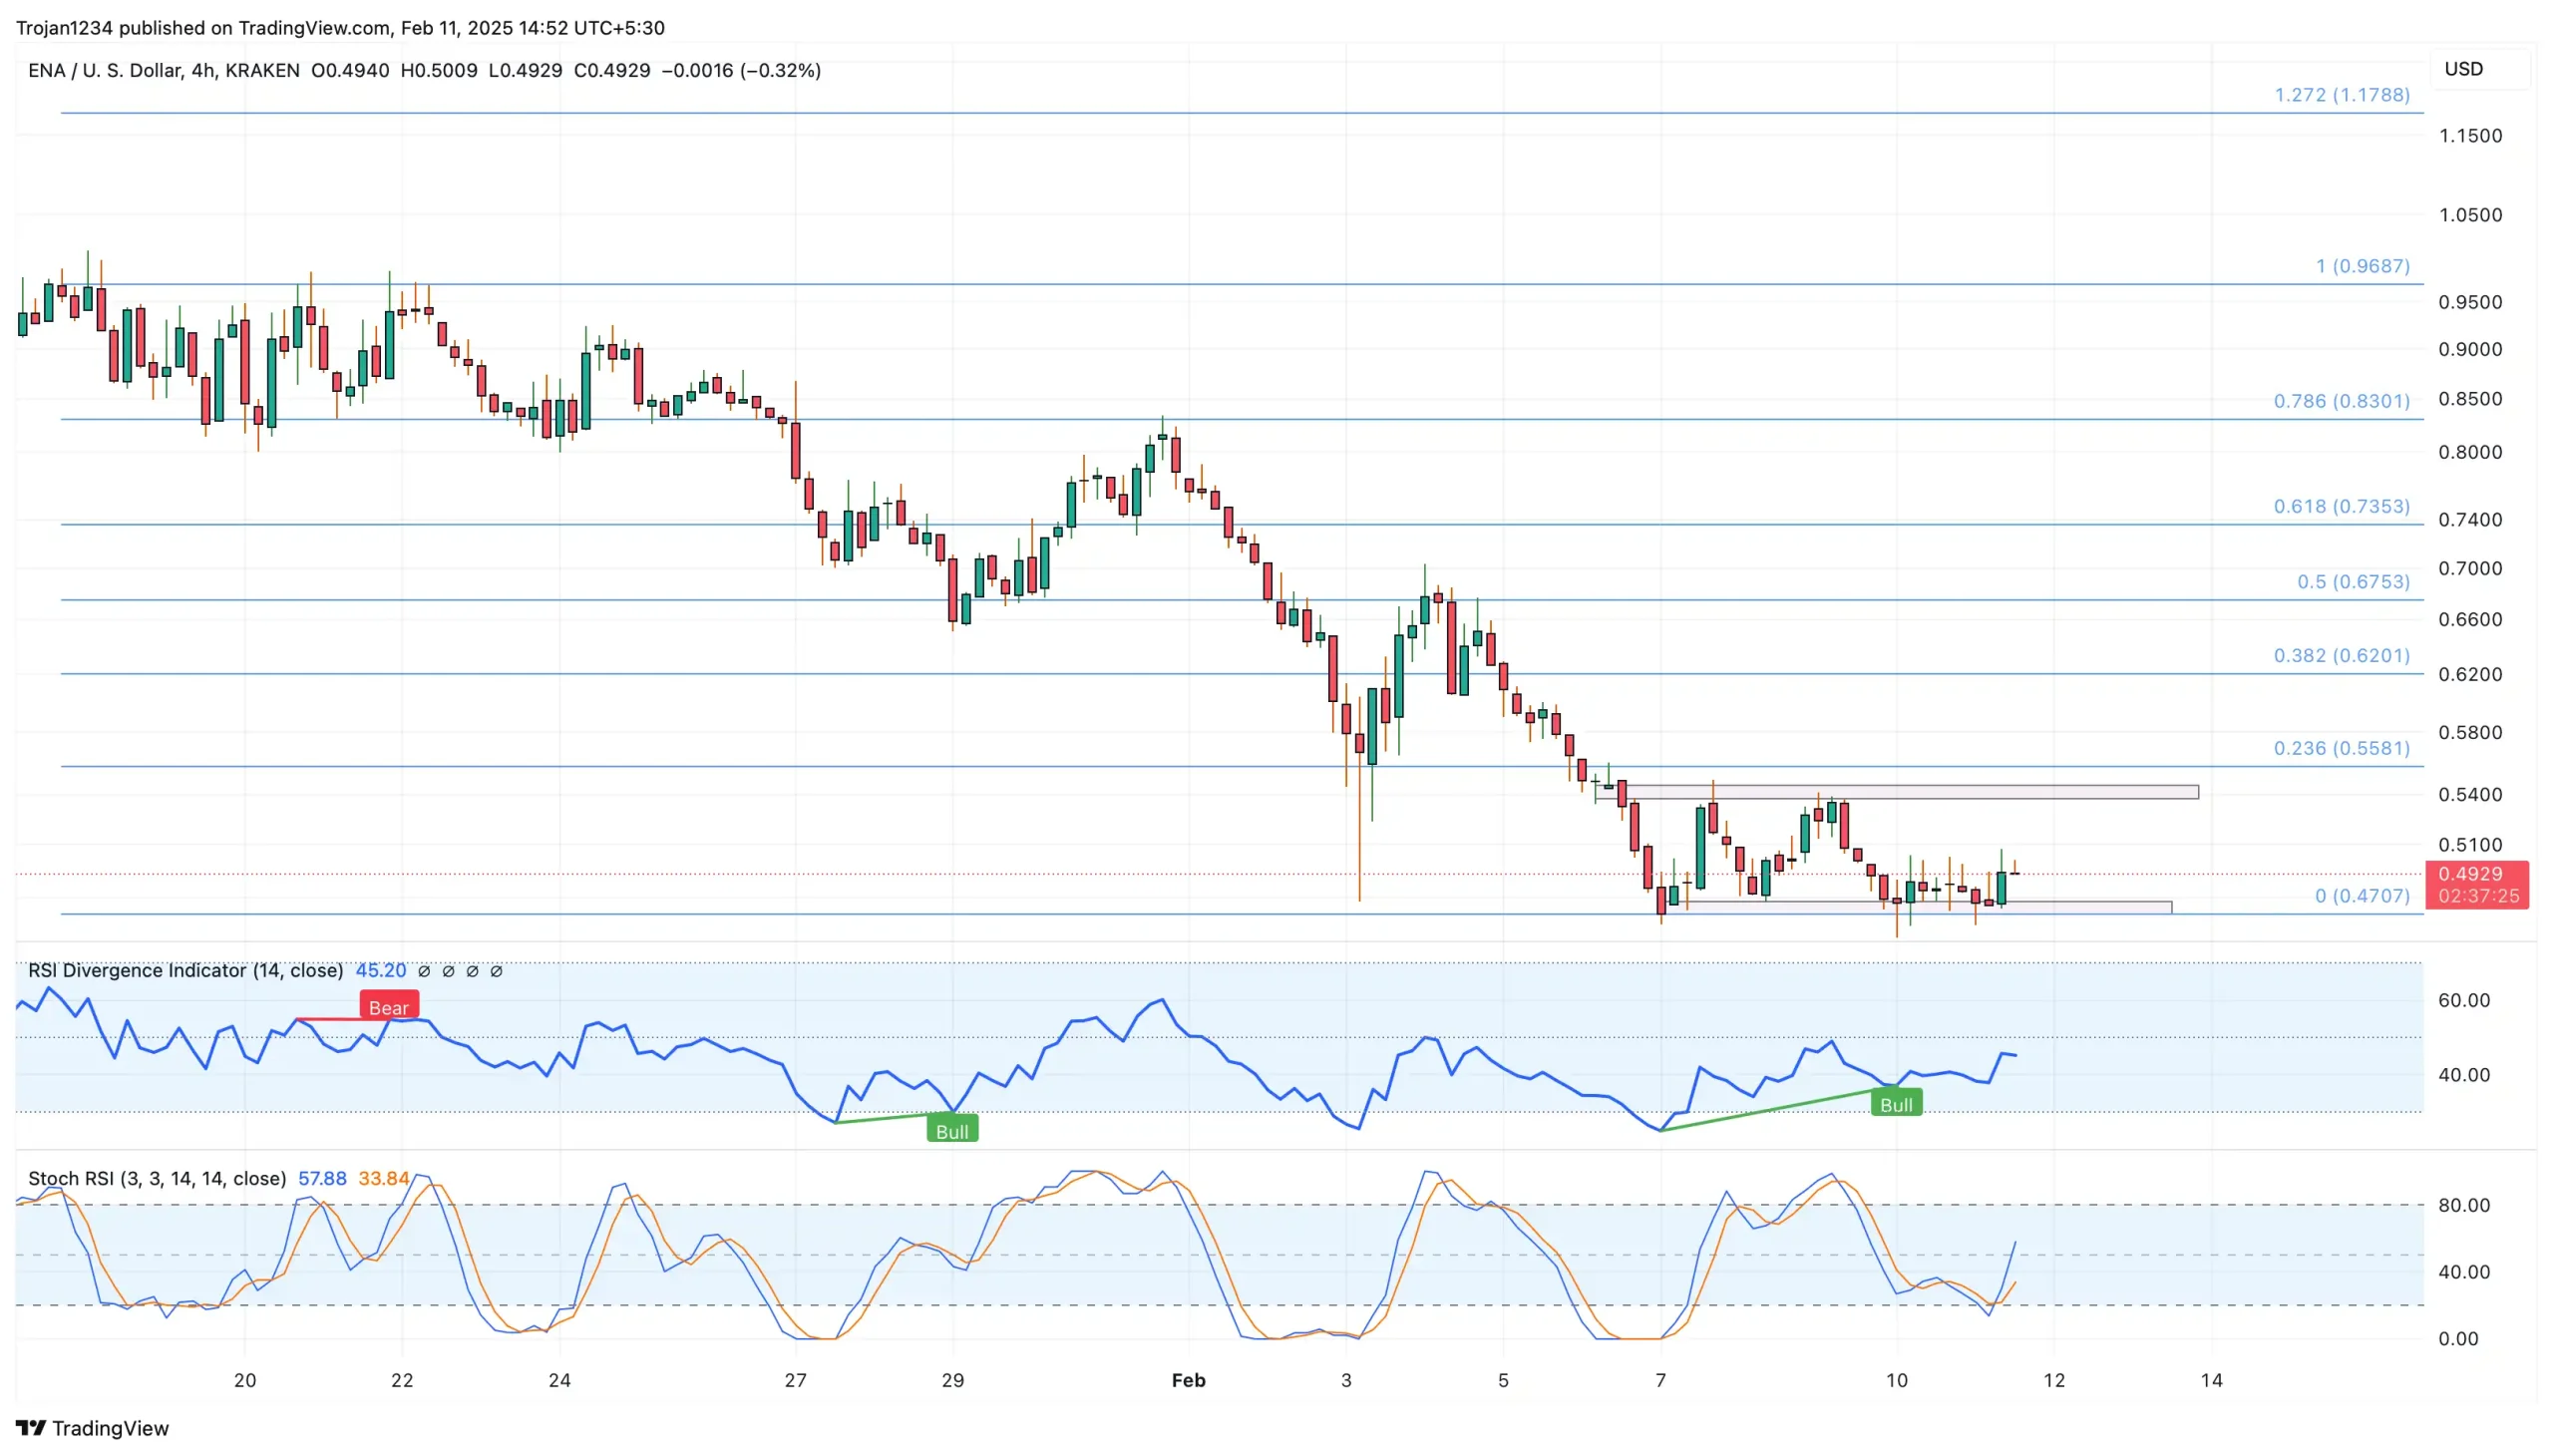Image resolution: width=2553 pixels, height=1456 pixels.
Task: Click the Bull label near Feb 10
Action: pos(1895,1104)
